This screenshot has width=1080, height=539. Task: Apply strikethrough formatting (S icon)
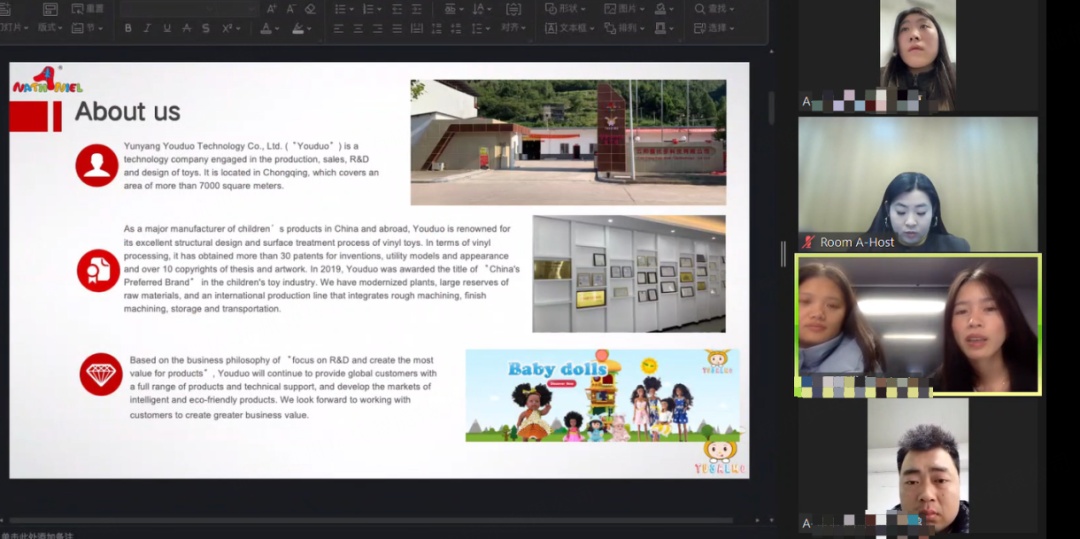coord(206,28)
